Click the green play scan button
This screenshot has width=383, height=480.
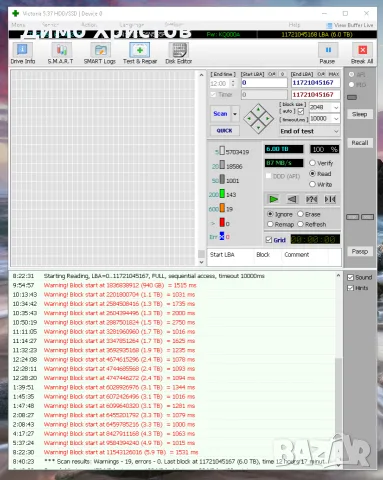[x=273, y=199]
